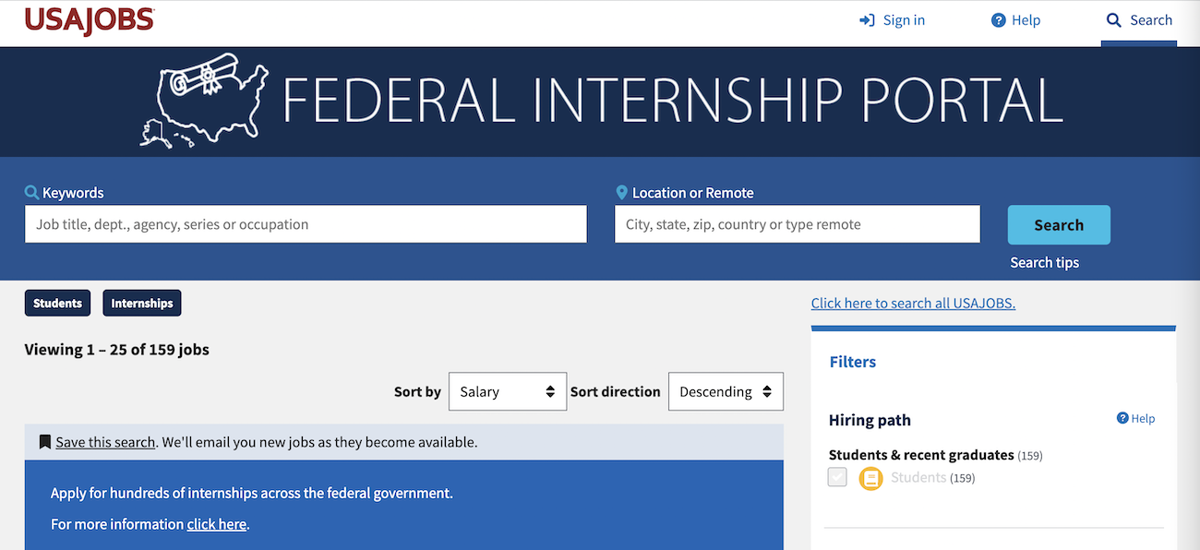Click the Help question mark icon in header
Image resolution: width=1200 pixels, height=550 pixels.
pos(998,20)
